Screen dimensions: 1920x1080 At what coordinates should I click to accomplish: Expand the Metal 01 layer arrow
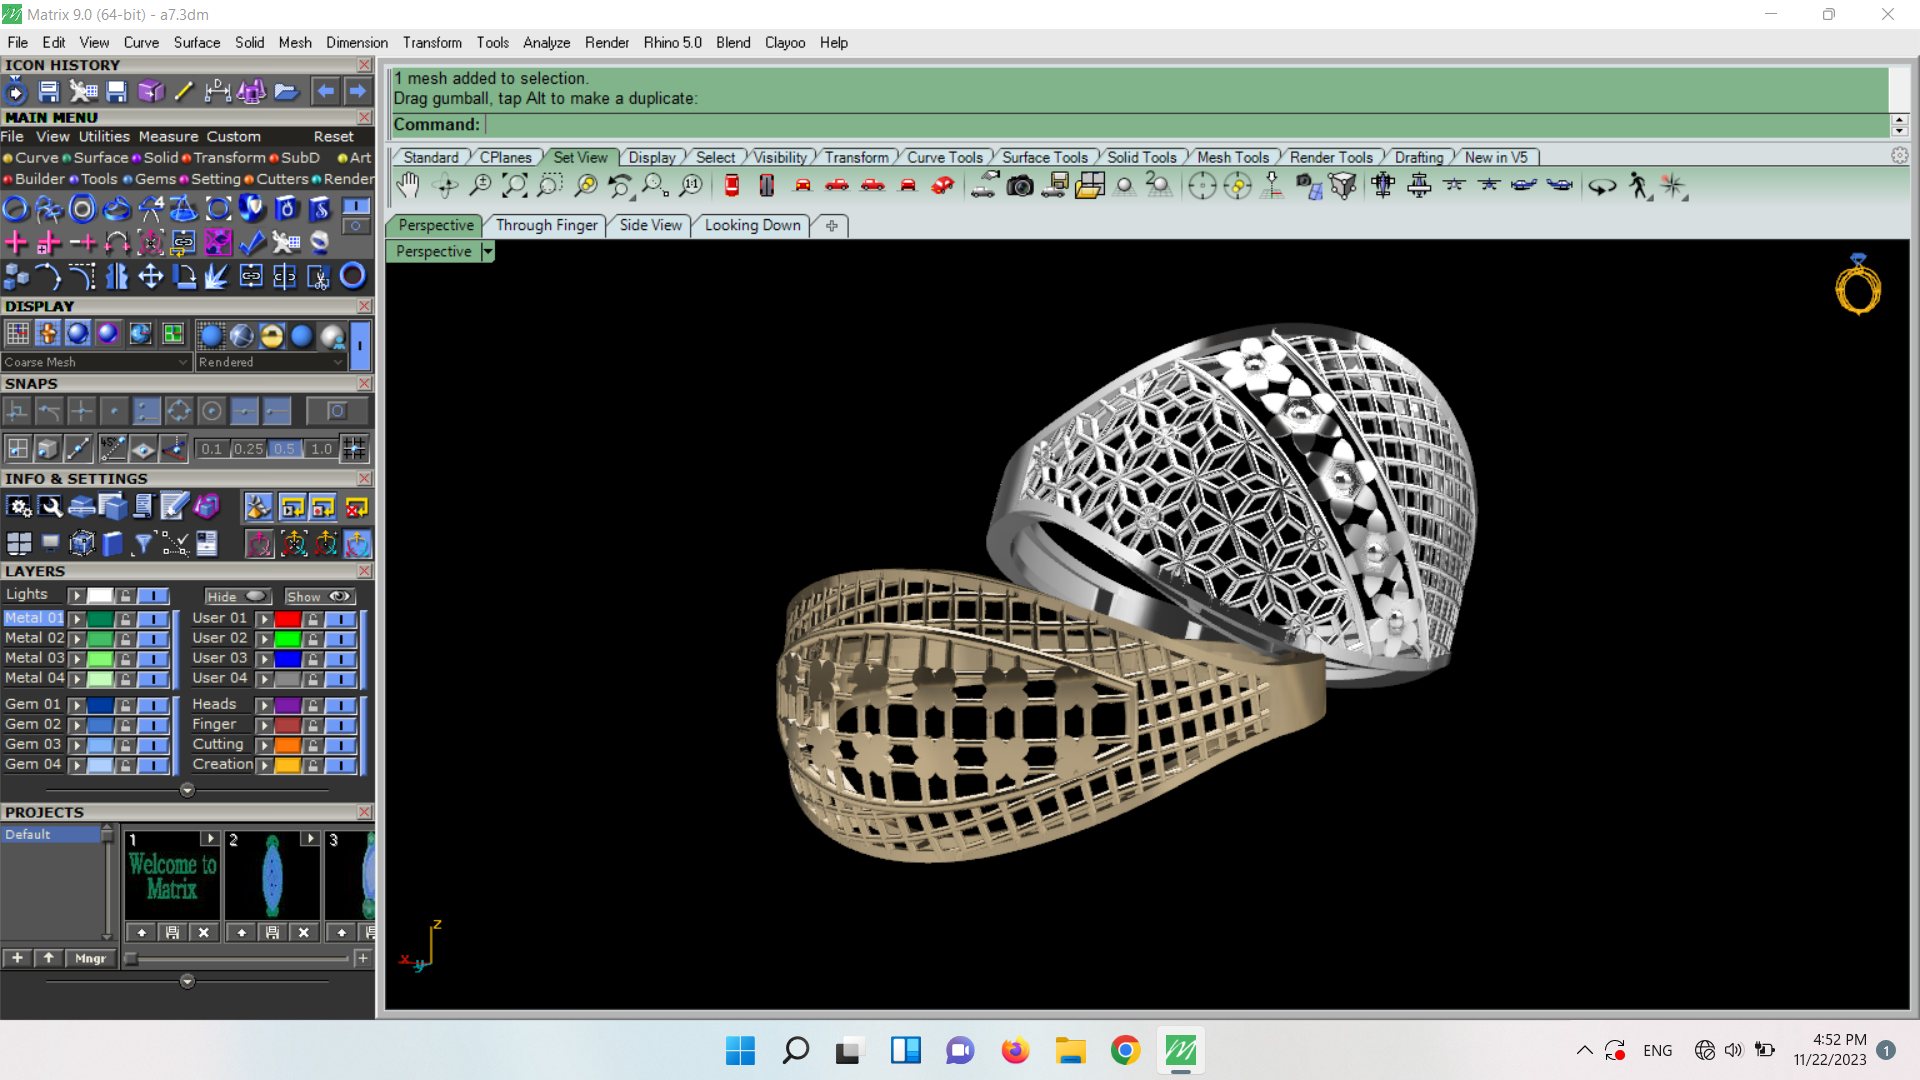[76, 619]
